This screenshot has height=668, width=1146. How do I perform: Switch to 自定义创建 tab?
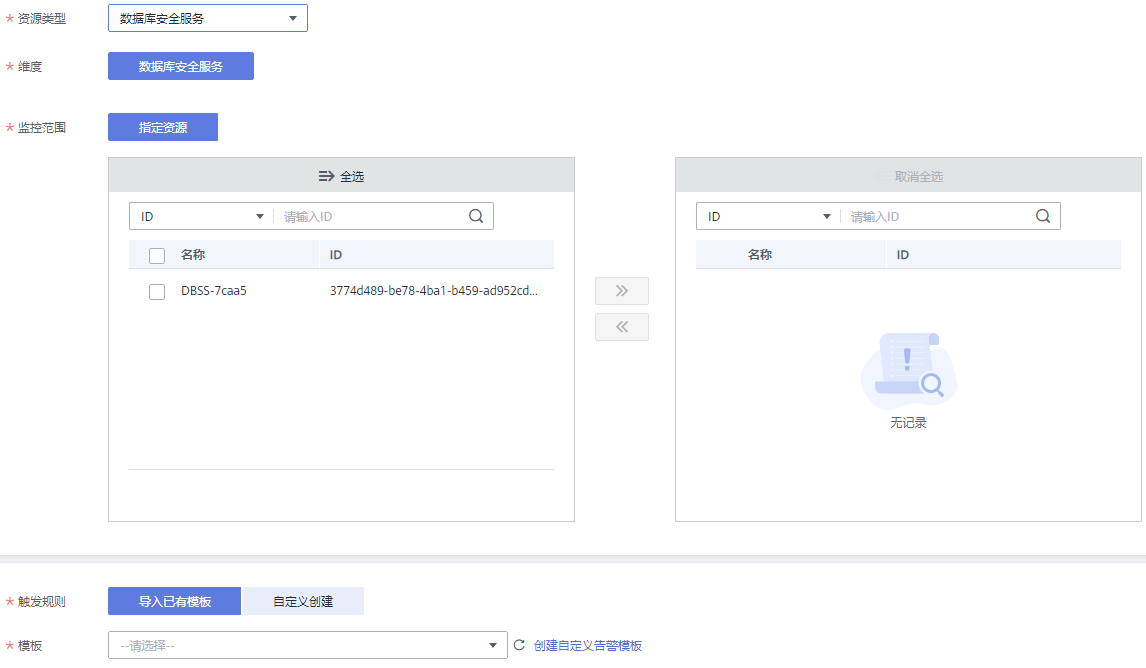[x=303, y=601]
